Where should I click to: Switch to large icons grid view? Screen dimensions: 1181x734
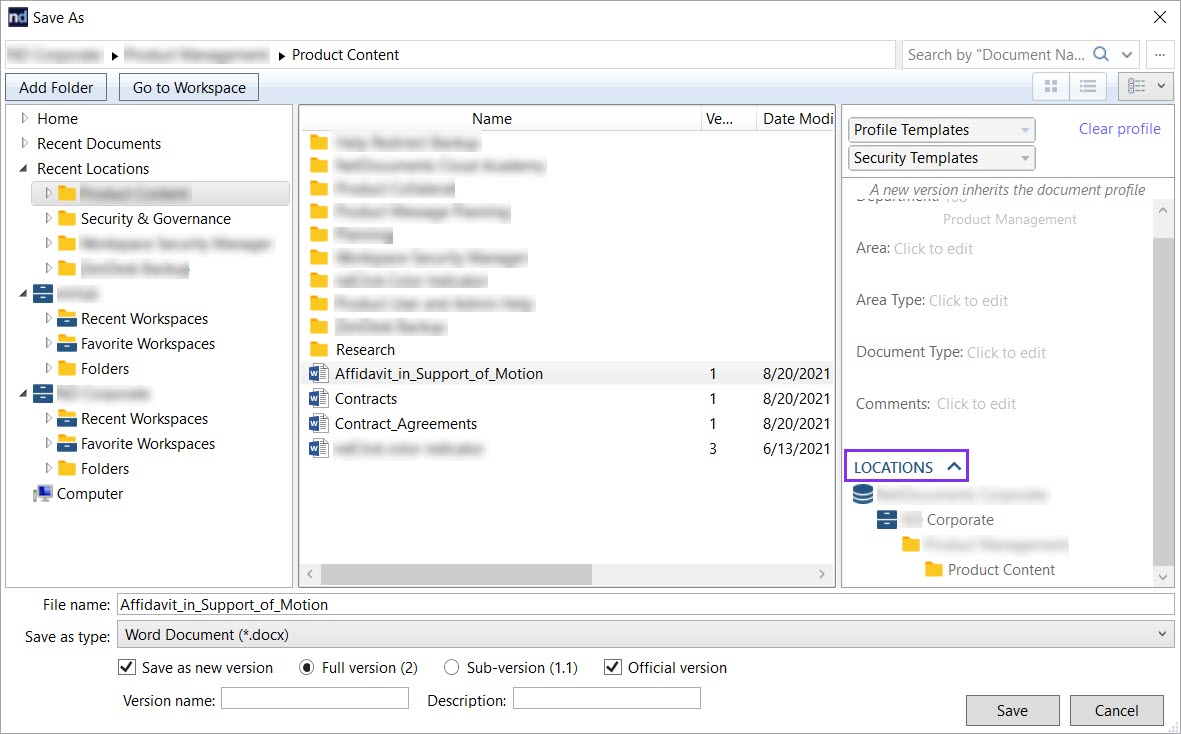[1051, 87]
